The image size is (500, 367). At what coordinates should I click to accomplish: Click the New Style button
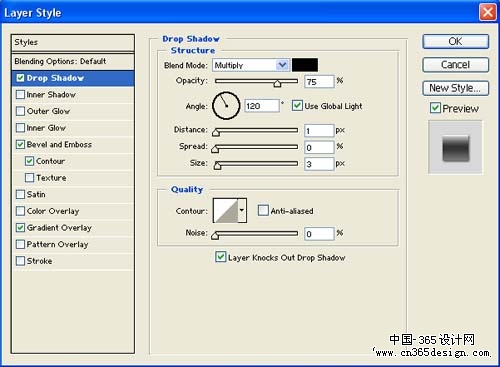point(456,88)
